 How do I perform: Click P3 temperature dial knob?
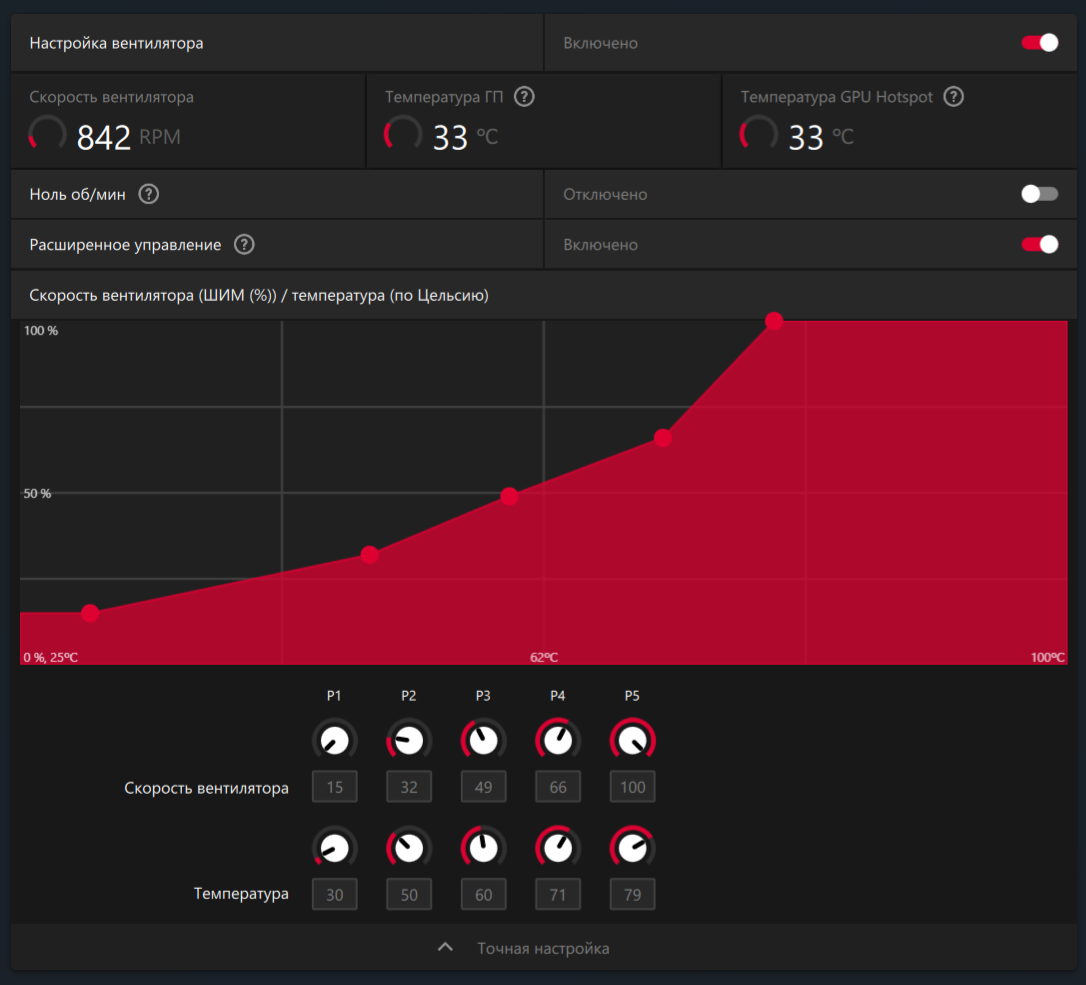pyautogui.click(x=483, y=848)
